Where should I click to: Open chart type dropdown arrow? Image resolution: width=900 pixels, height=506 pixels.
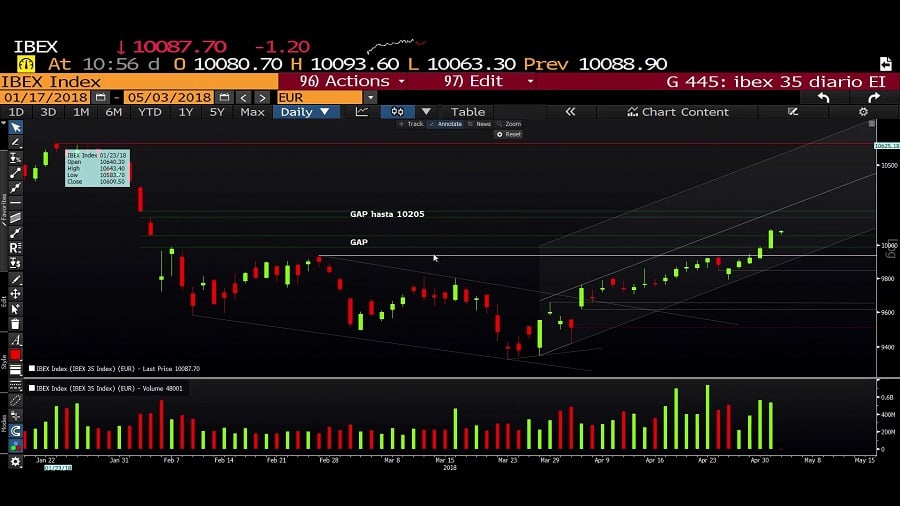[x=426, y=112]
